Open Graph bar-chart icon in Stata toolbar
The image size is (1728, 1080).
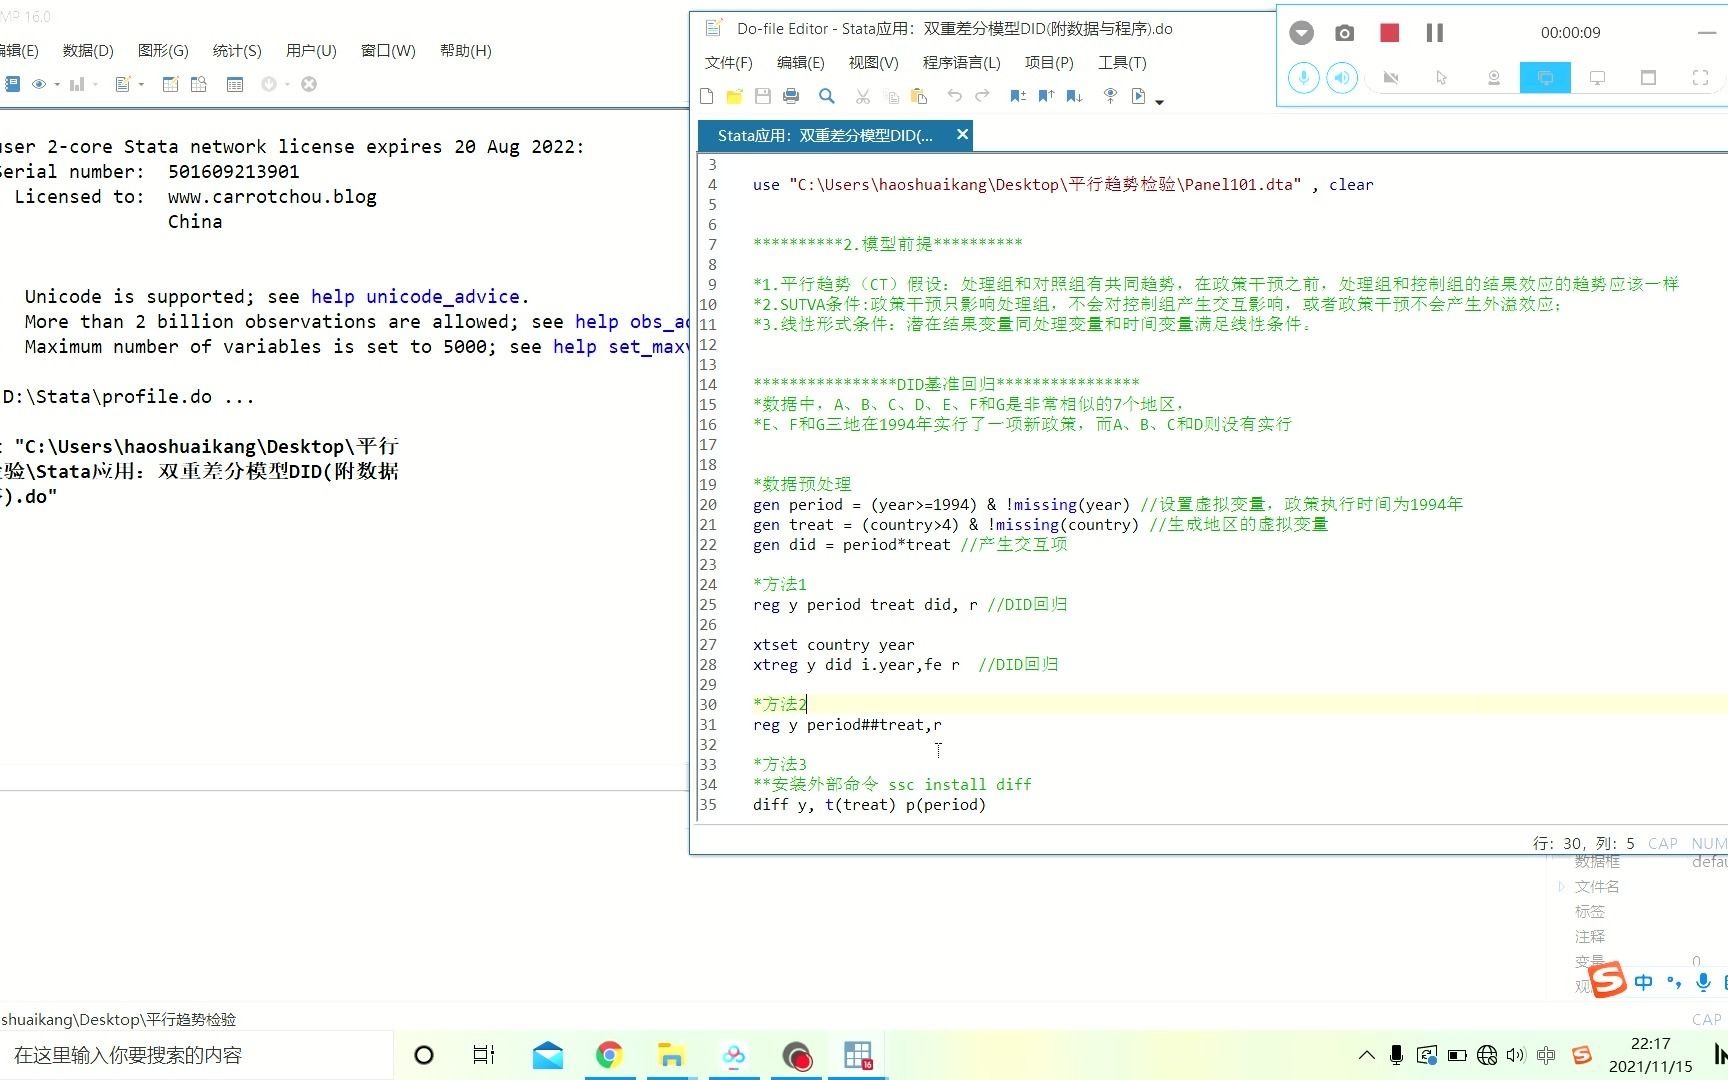pos(77,84)
